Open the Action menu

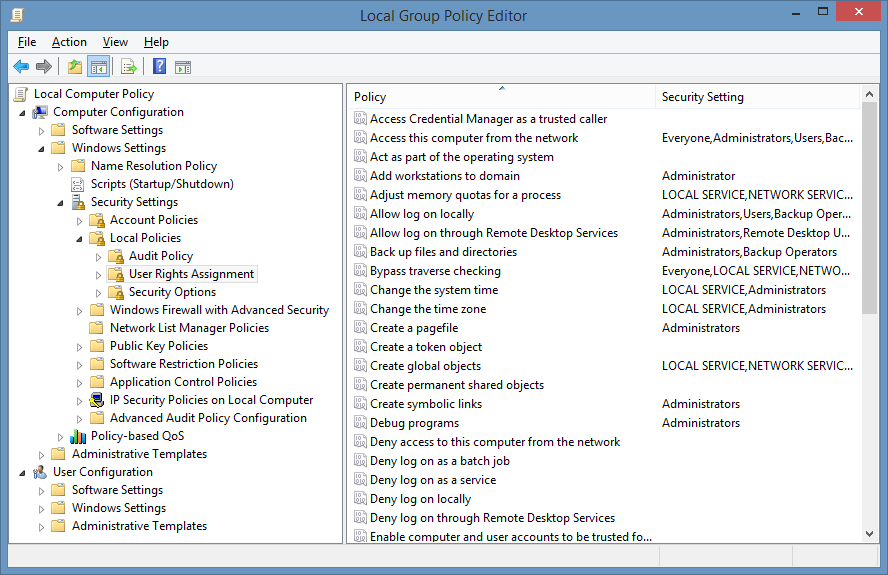[x=69, y=42]
